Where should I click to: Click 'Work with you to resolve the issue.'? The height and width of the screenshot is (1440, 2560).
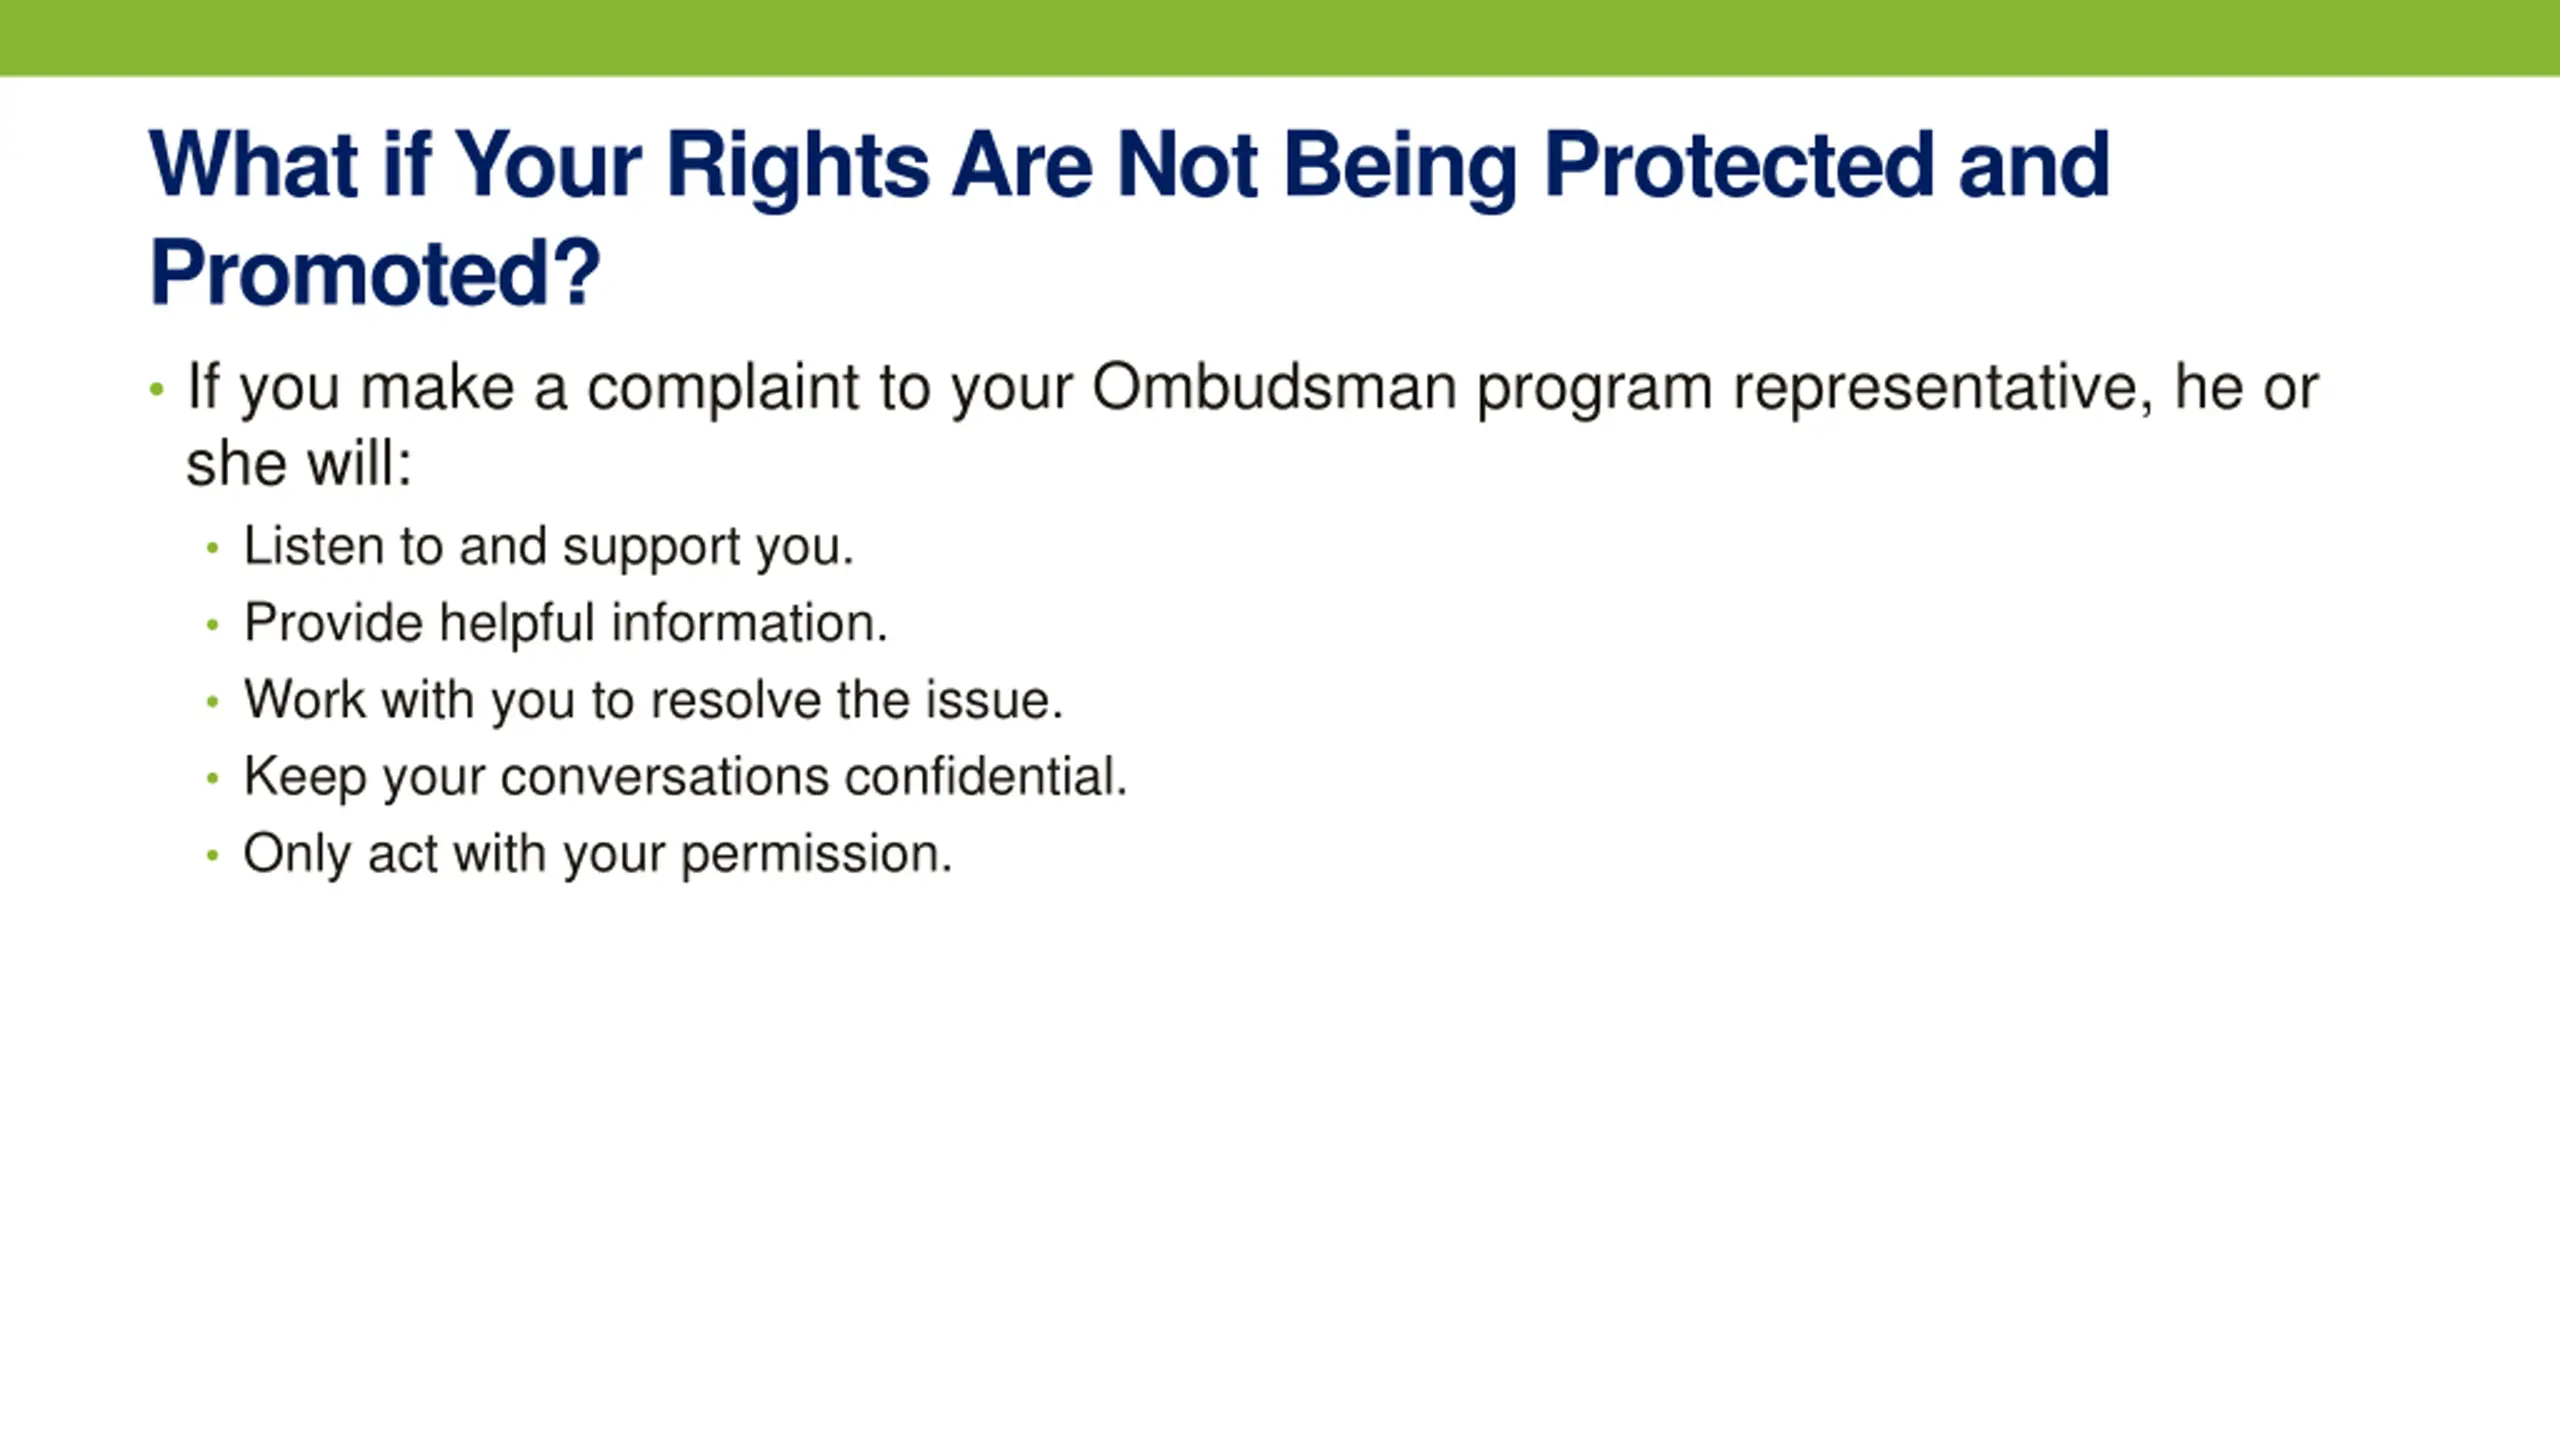[653, 700]
